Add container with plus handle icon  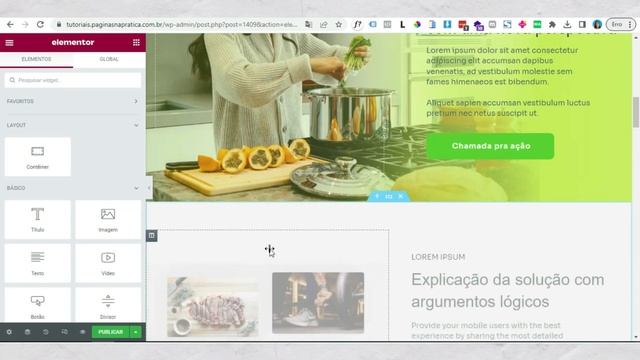pyautogui.click(x=377, y=196)
